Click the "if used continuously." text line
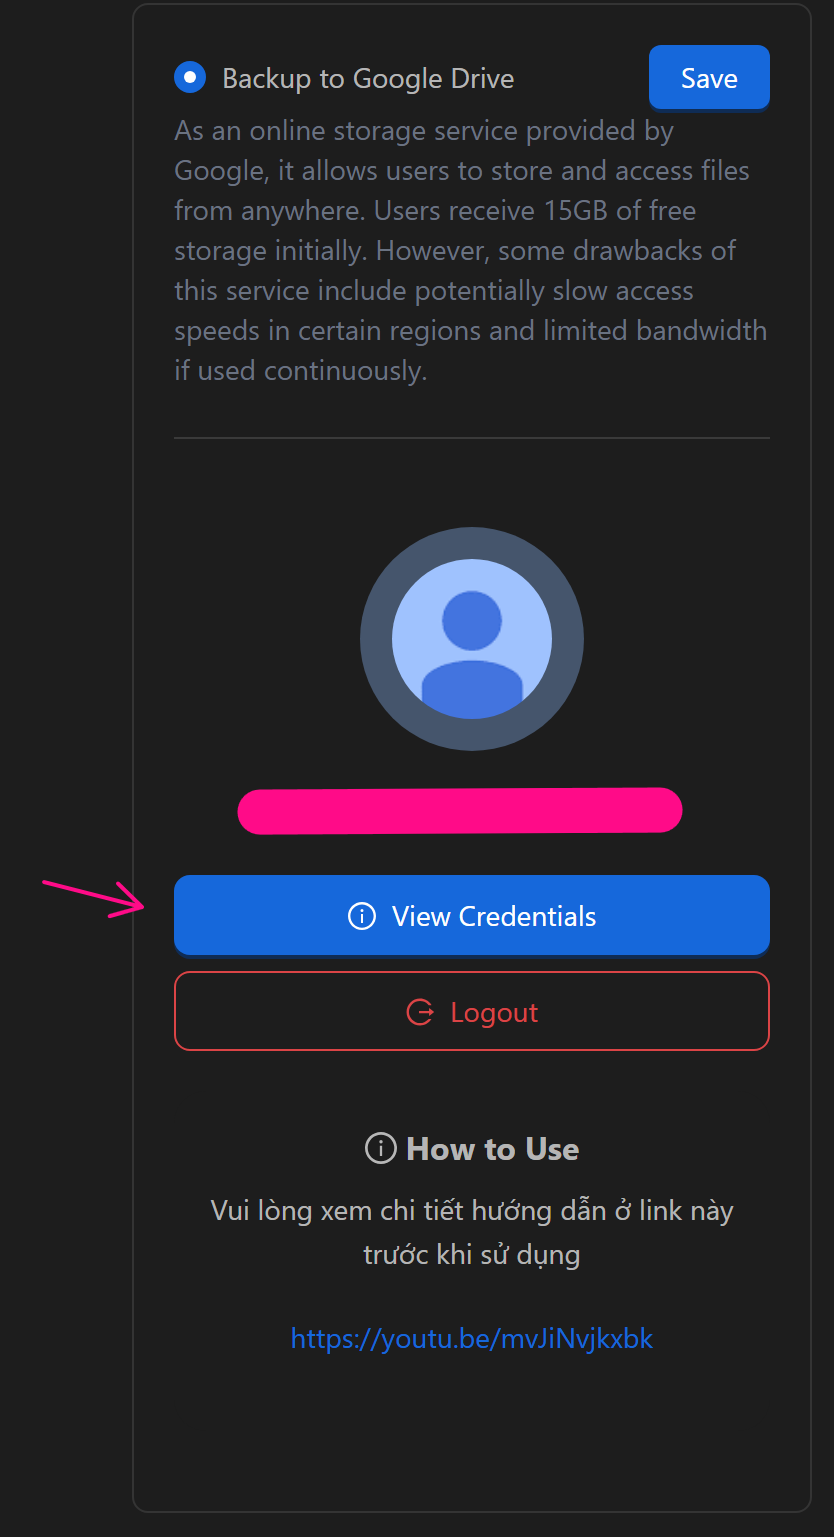 [x=300, y=371]
